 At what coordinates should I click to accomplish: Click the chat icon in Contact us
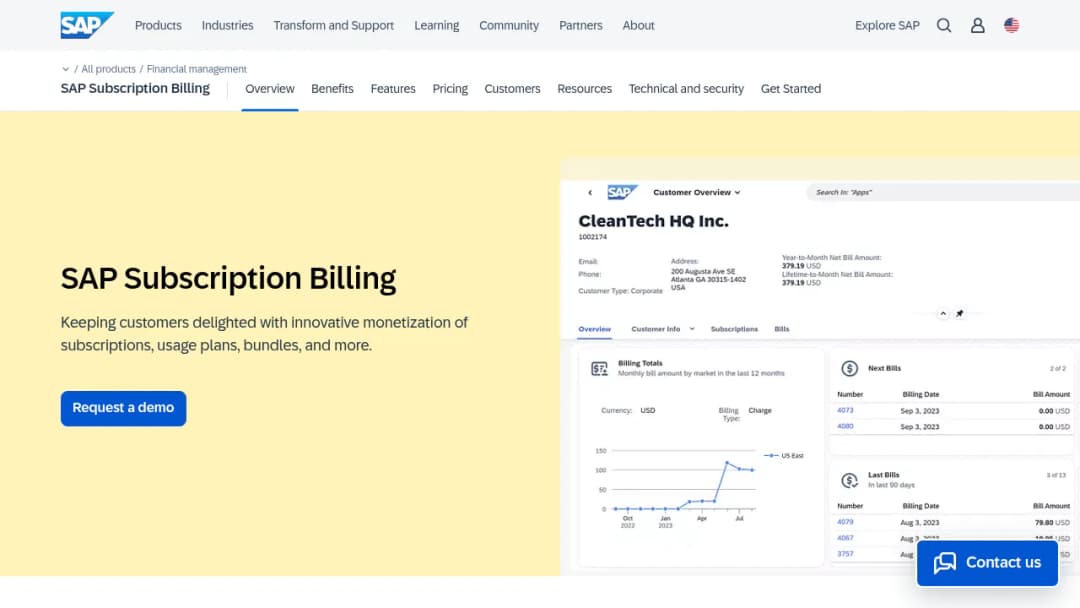944,563
